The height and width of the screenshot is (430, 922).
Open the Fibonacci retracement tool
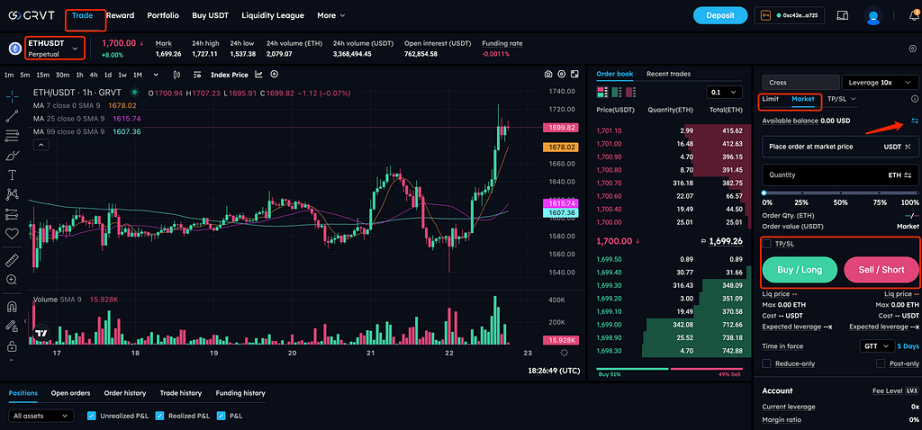[12, 136]
